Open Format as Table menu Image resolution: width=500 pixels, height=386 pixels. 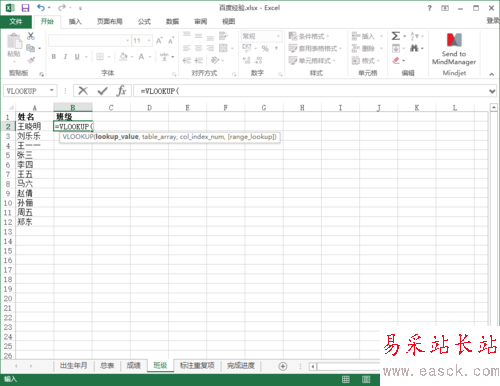pos(315,48)
